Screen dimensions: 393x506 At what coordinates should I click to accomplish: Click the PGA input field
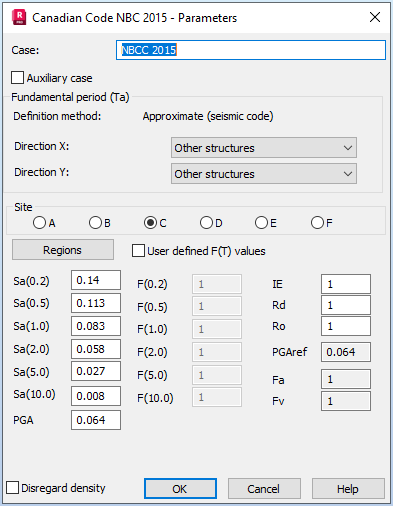pyautogui.click(x=96, y=420)
